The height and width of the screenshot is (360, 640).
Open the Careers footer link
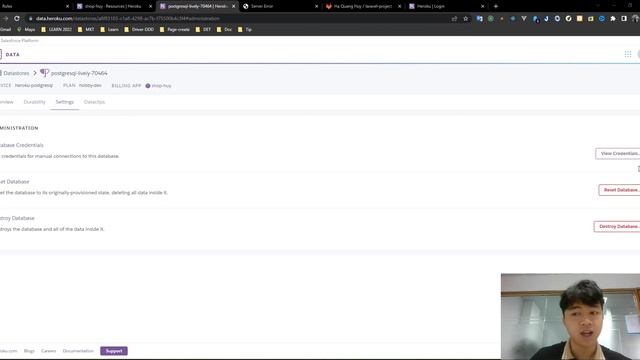48,351
